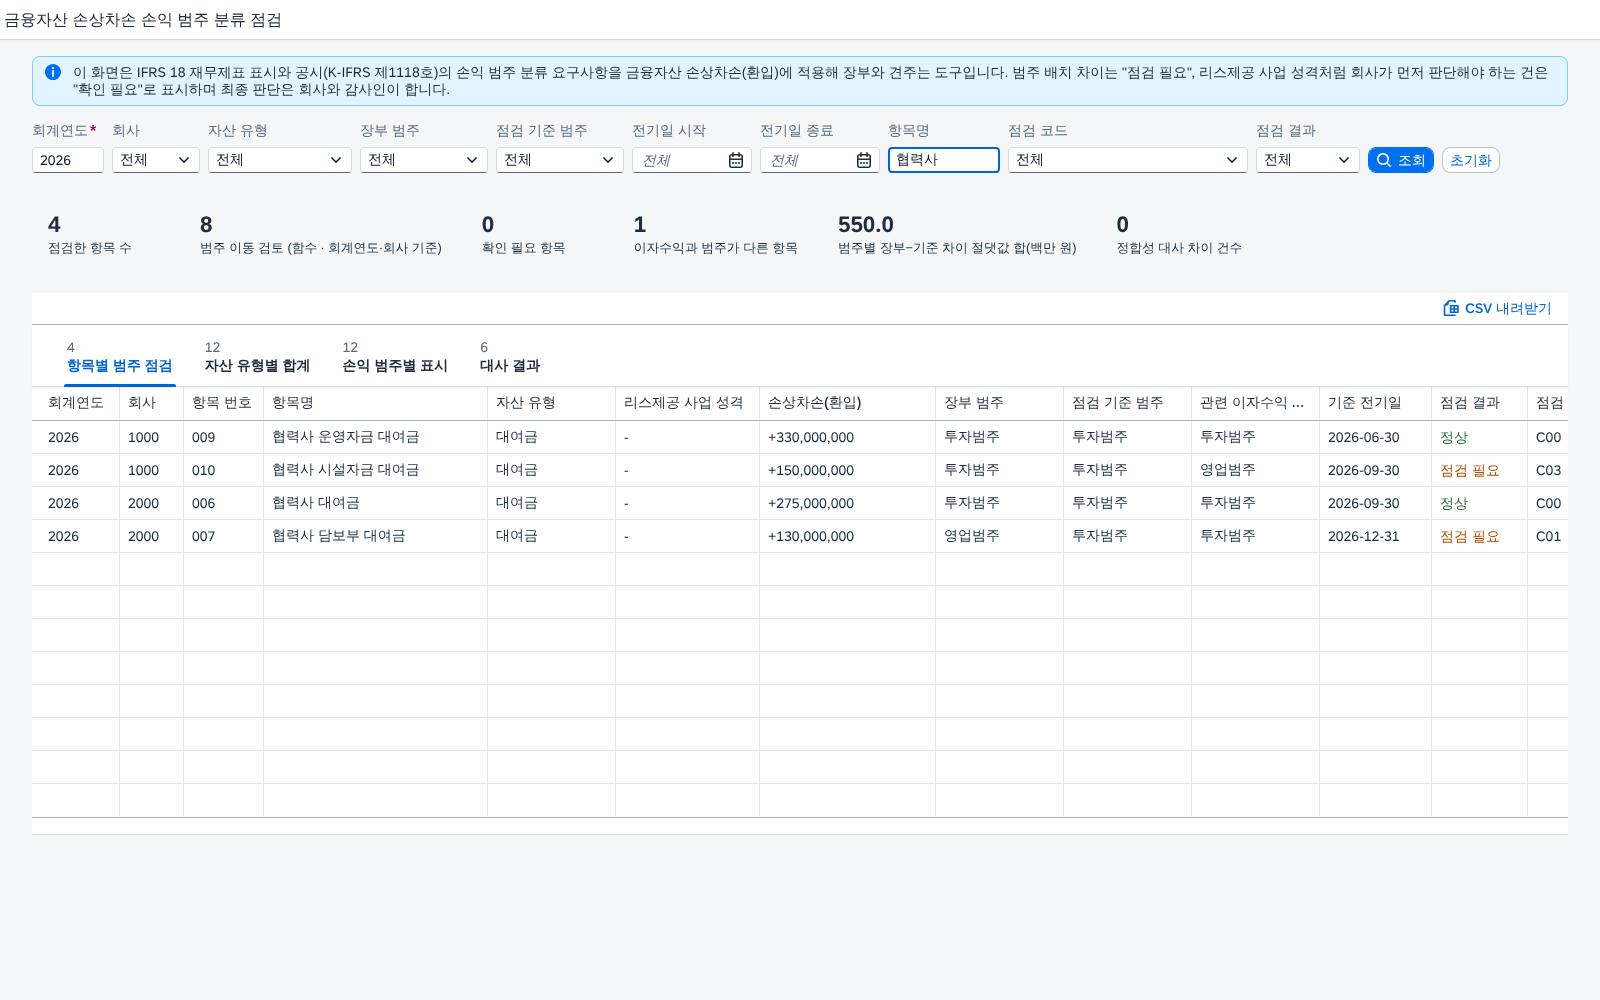
Task: Open calendar picker for 전기일 시작
Action: point(736,160)
